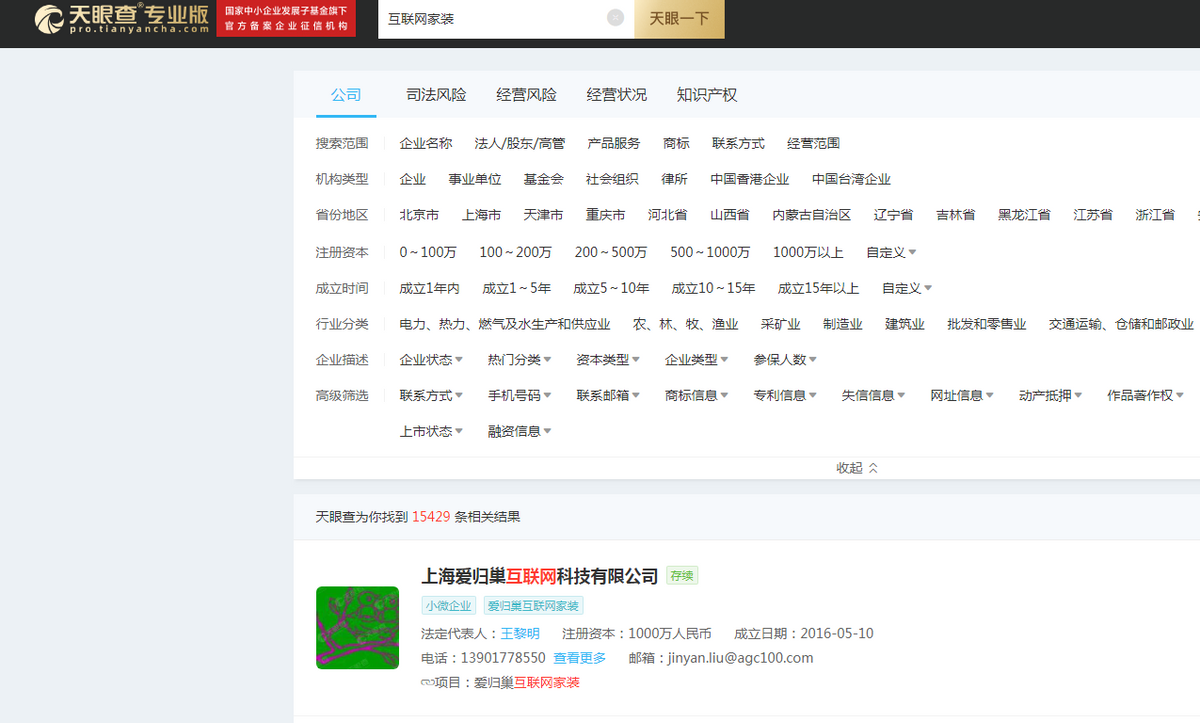The height and width of the screenshot is (723, 1200).
Task: Click the project link icon beside 项目
Action: point(428,682)
